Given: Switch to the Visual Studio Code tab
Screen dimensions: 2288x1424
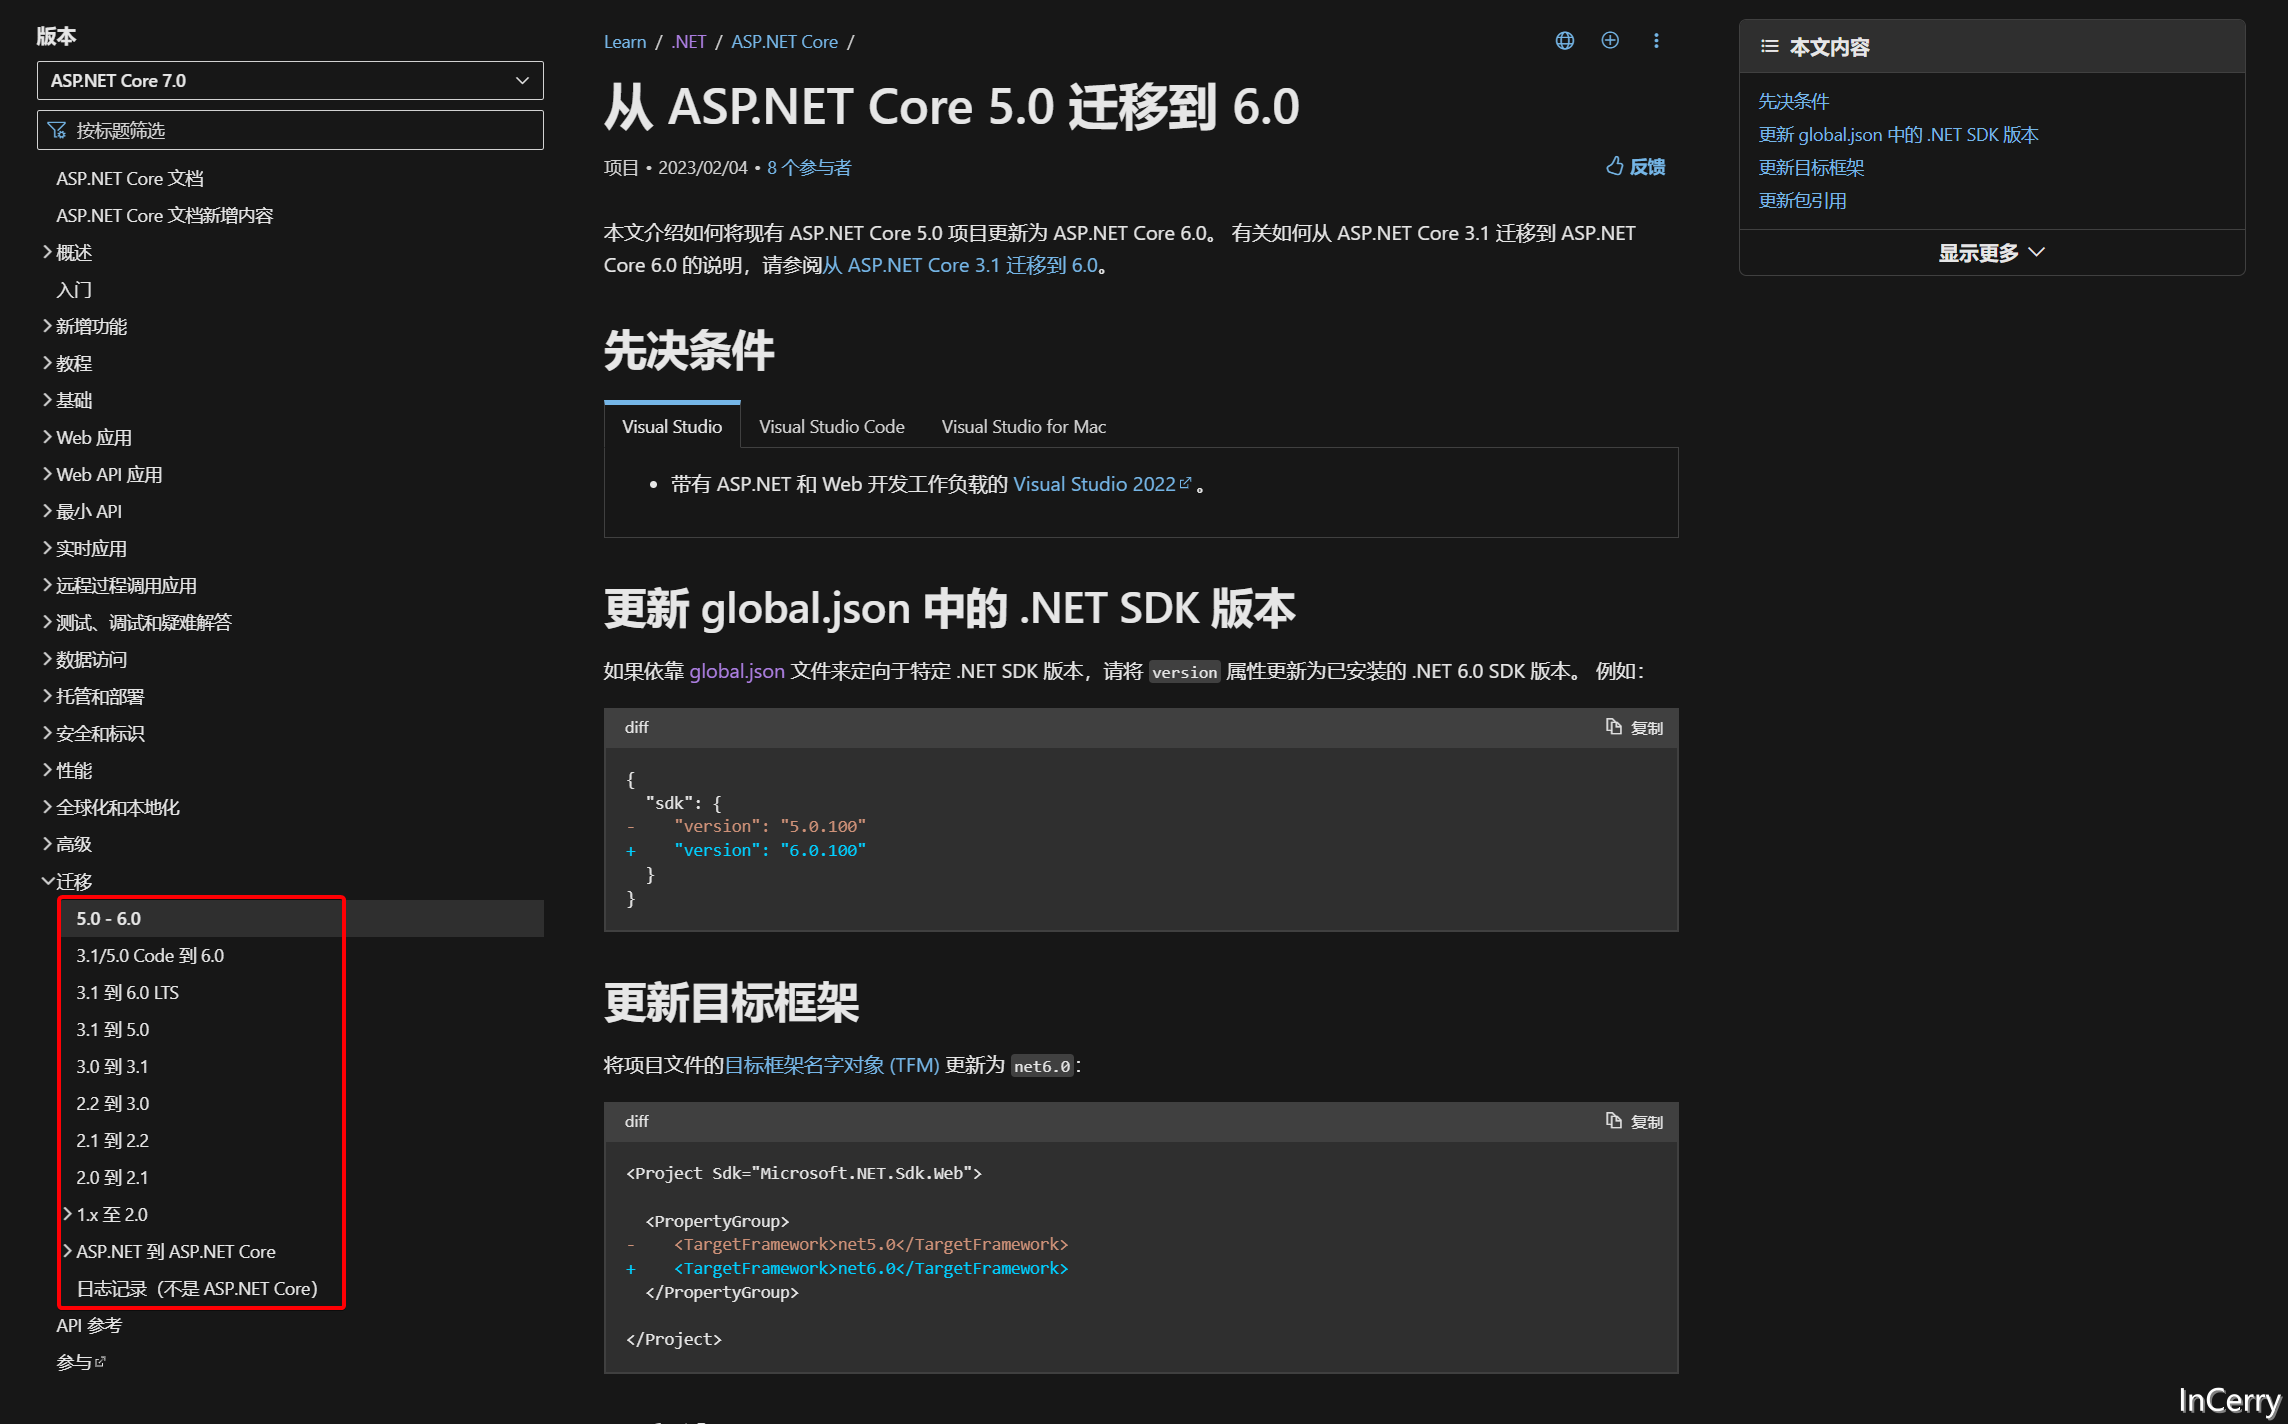Looking at the screenshot, I should [831, 427].
